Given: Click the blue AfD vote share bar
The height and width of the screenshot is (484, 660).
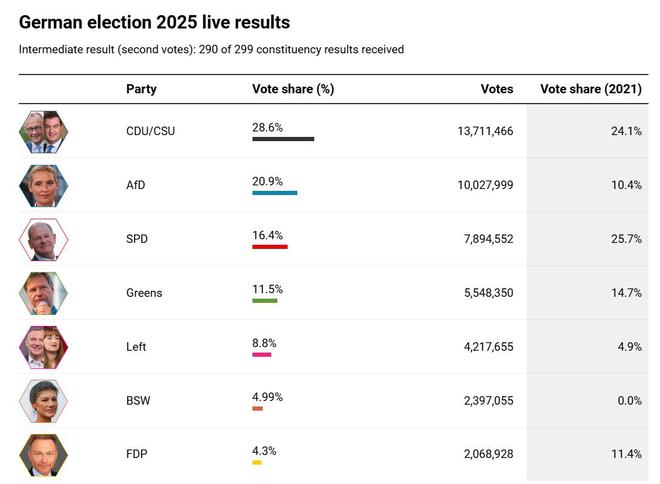Looking at the screenshot, I should (274, 193).
